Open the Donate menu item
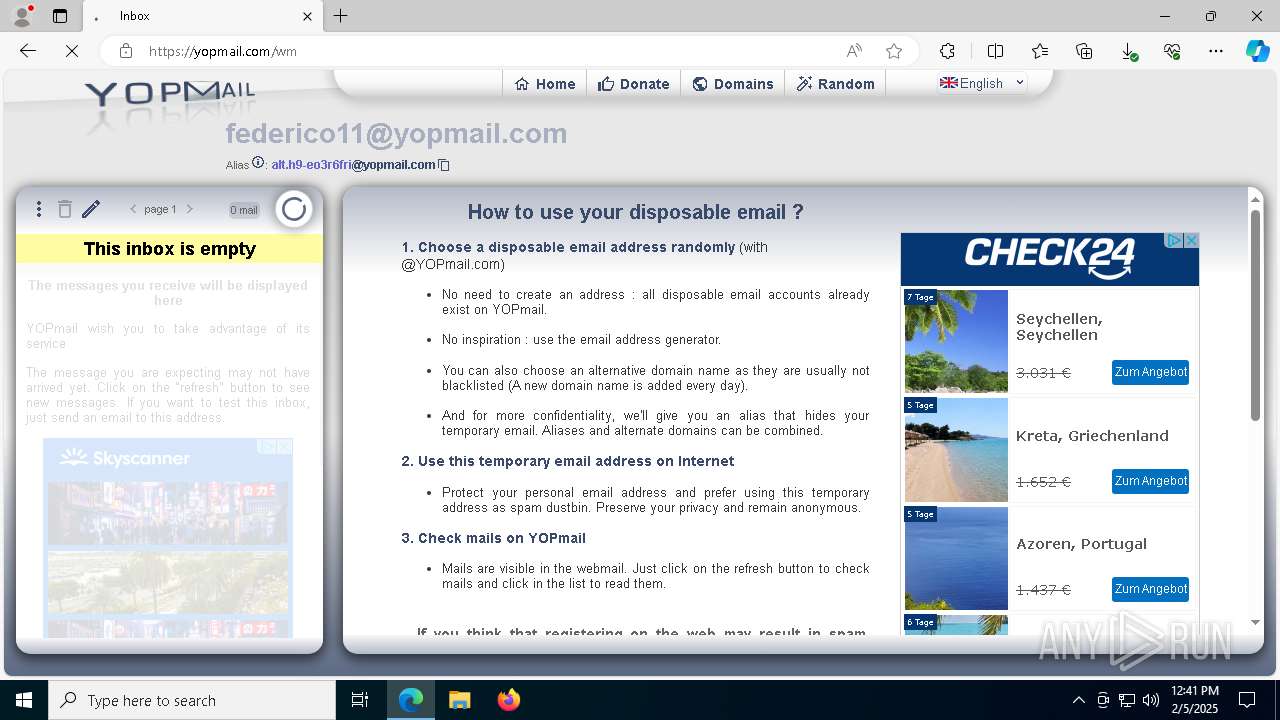This screenshot has width=1280, height=720. (x=634, y=84)
